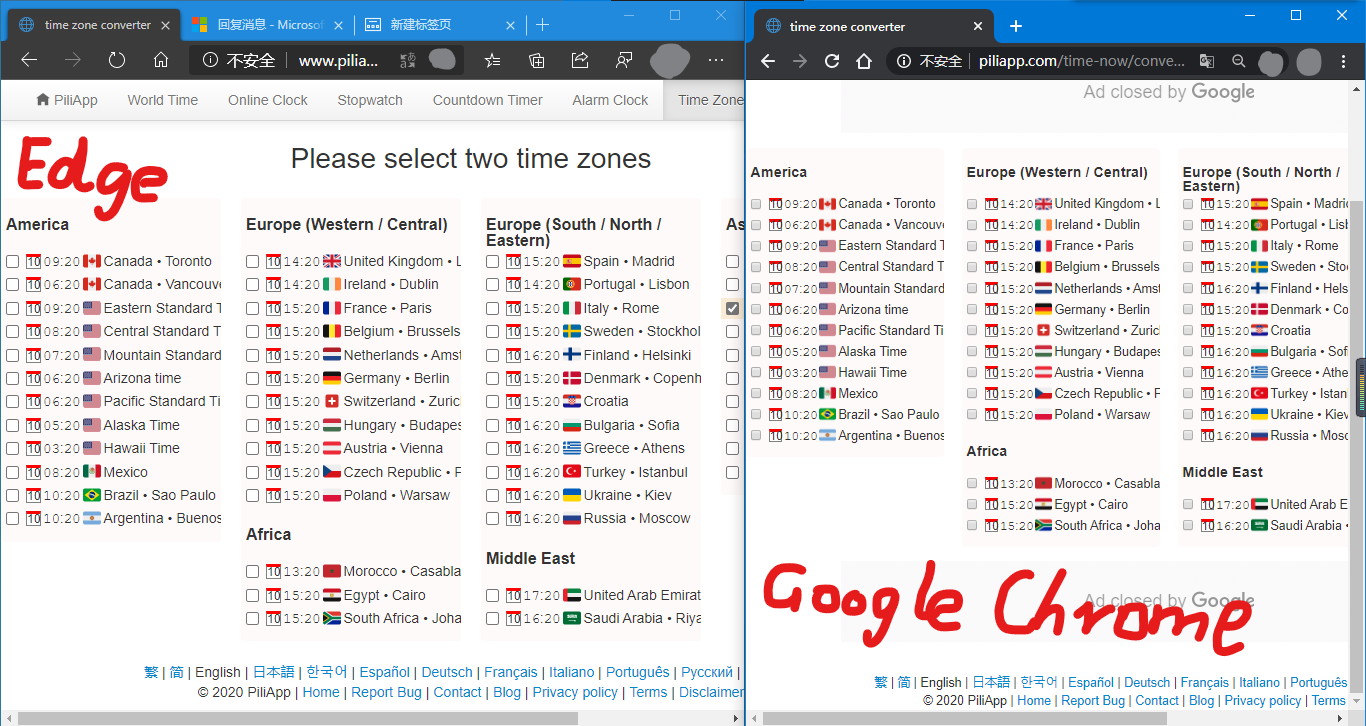Open new tab in Chrome
This screenshot has width=1366, height=726.
[1016, 26]
